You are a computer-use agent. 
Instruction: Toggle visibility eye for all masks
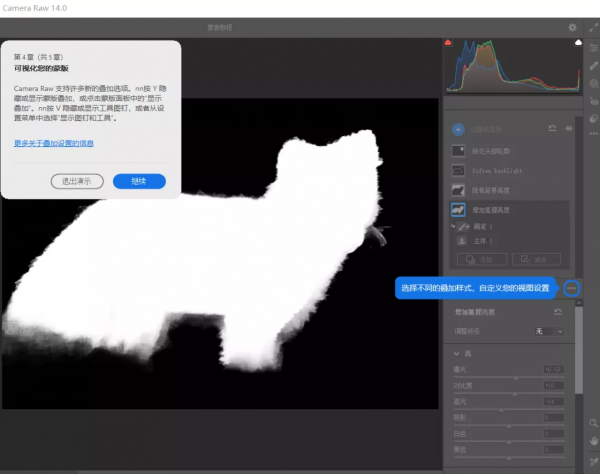tap(569, 129)
